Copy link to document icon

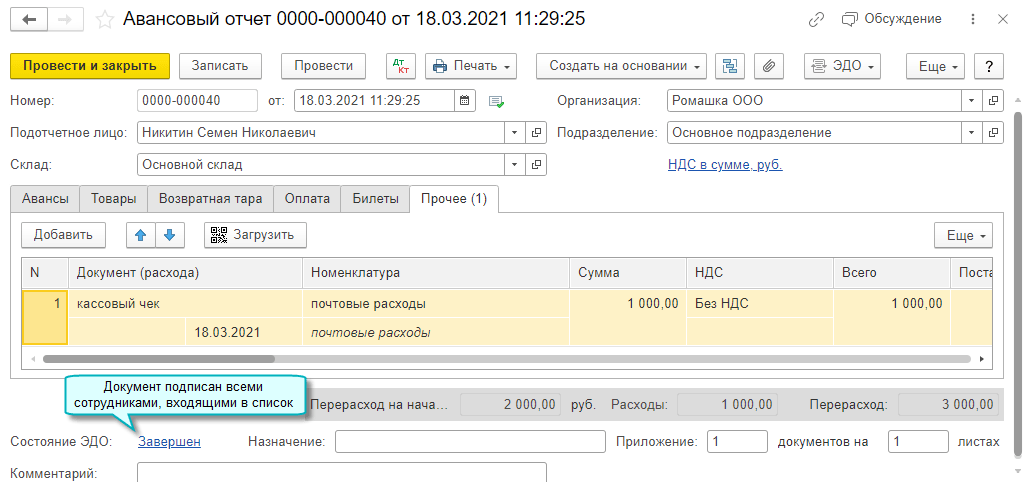(817, 19)
